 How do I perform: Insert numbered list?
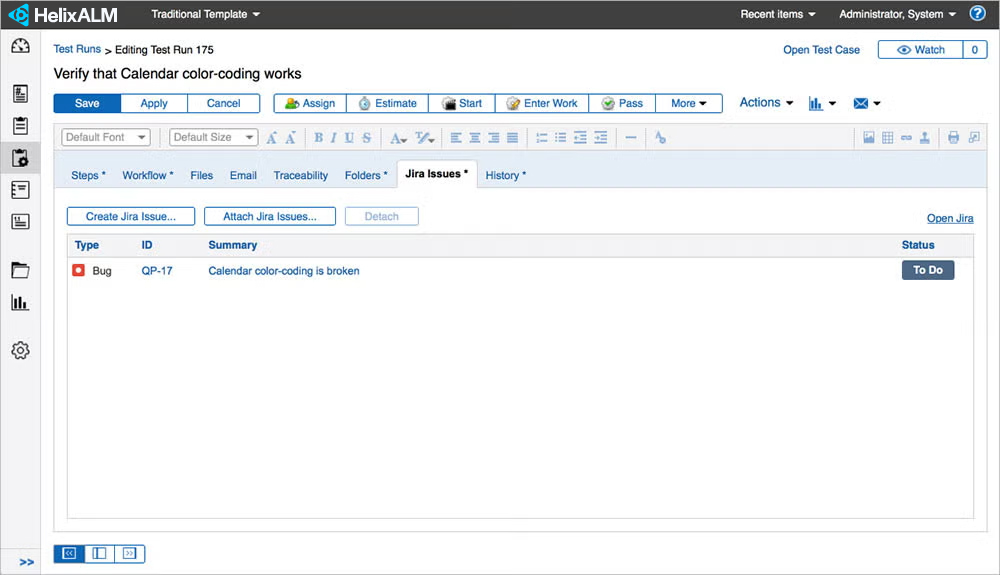click(541, 138)
